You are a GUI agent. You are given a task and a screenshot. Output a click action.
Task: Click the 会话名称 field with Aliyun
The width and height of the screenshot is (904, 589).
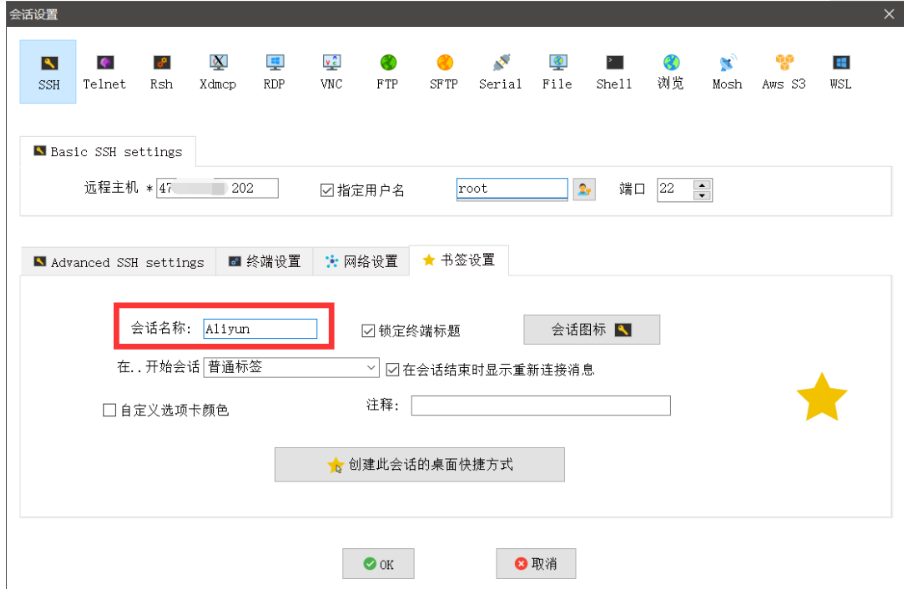(x=260, y=329)
